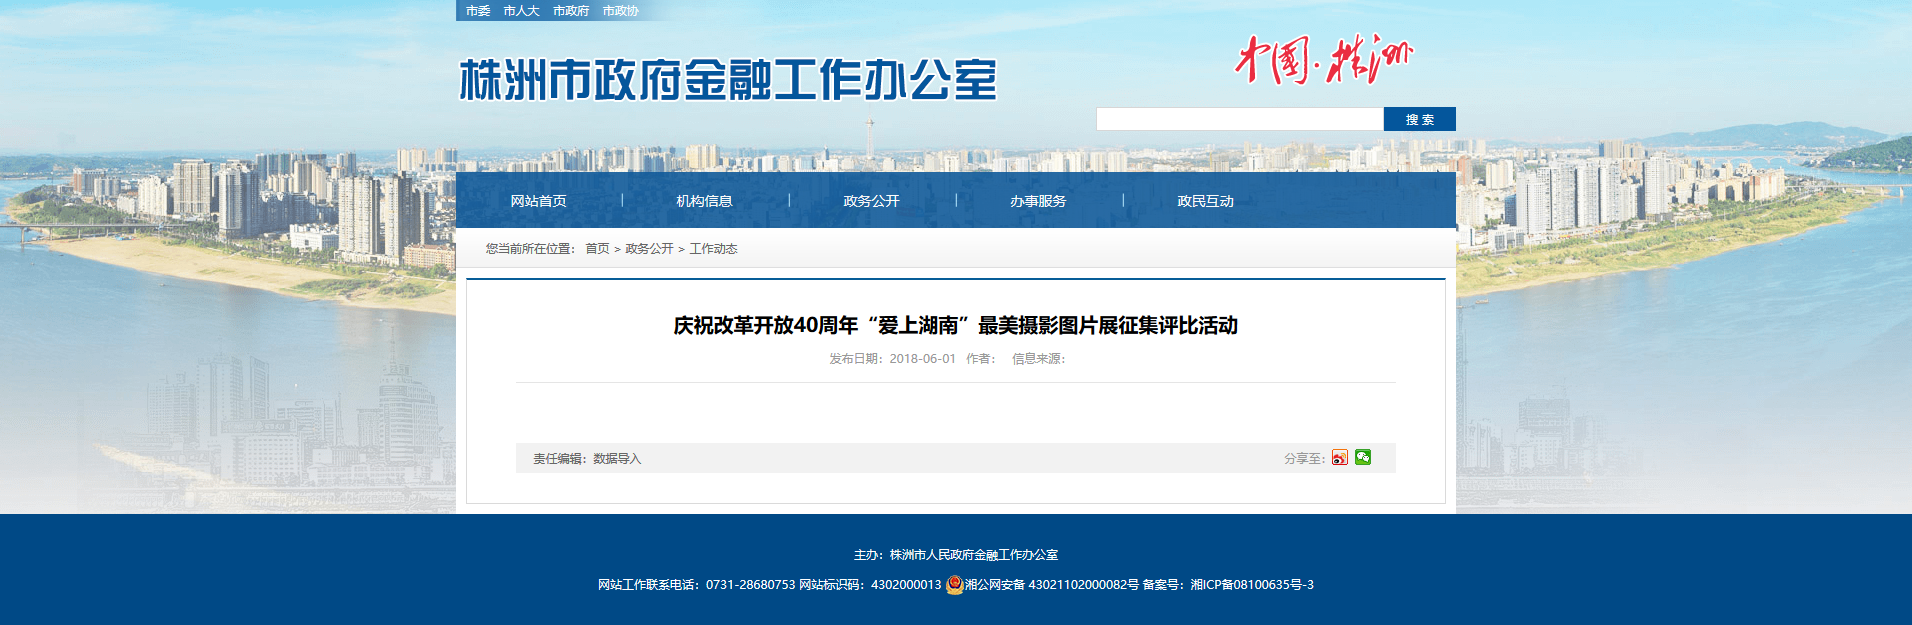Go to 网站首页 in navigation bar
The image size is (1912, 625).
pos(538,201)
